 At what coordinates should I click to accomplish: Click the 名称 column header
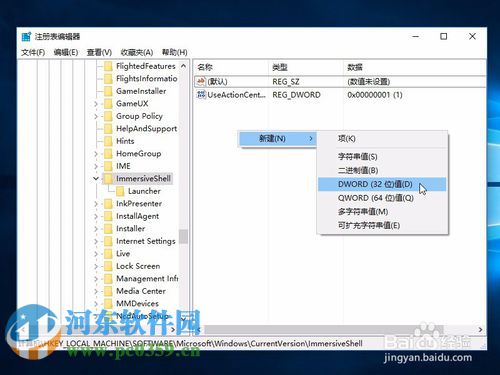coord(231,67)
